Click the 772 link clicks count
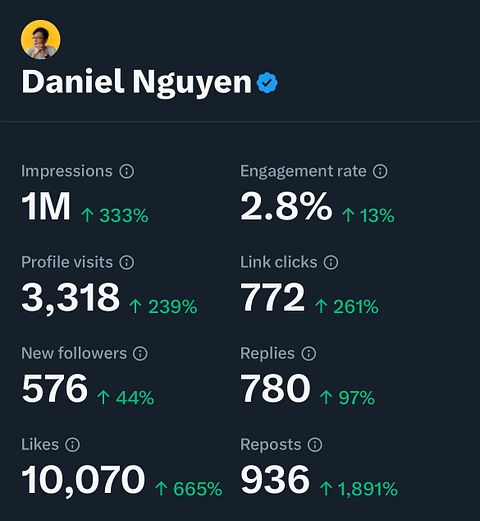This screenshot has height=521, width=480. [x=273, y=297]
